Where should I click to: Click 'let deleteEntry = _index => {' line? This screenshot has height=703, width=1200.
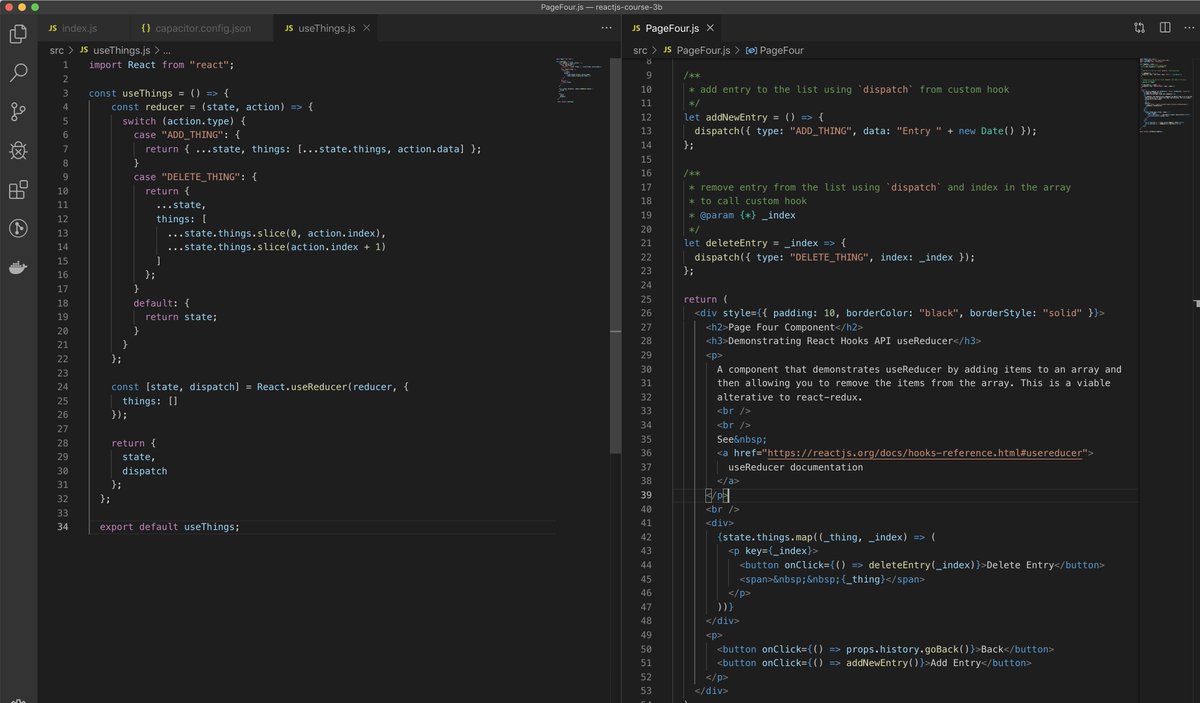pos(766,243)
